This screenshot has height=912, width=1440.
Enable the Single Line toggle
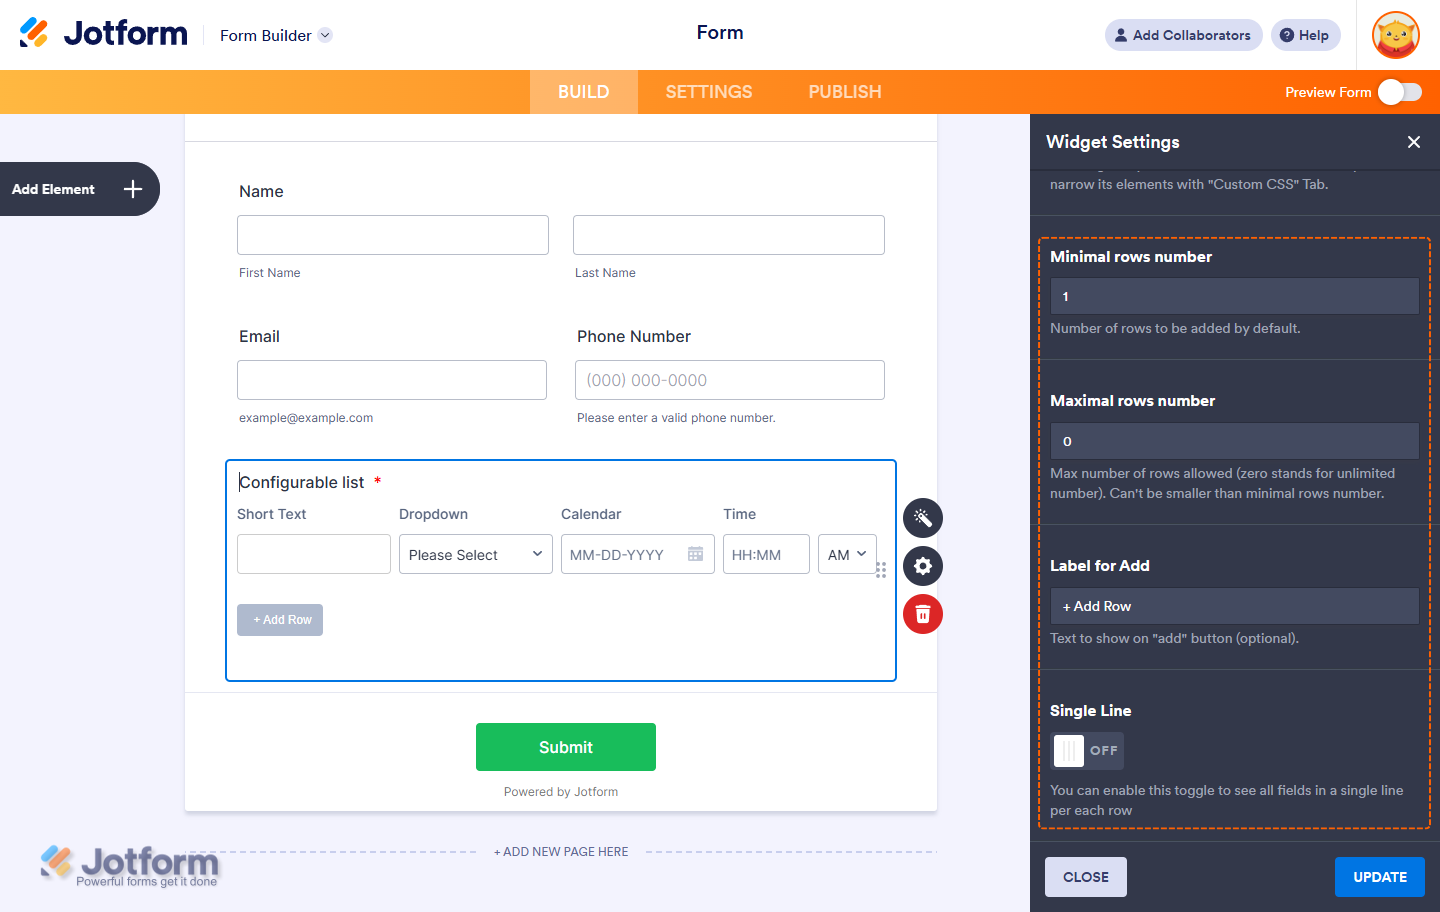pyautogui.click(x=1088, y=751)
